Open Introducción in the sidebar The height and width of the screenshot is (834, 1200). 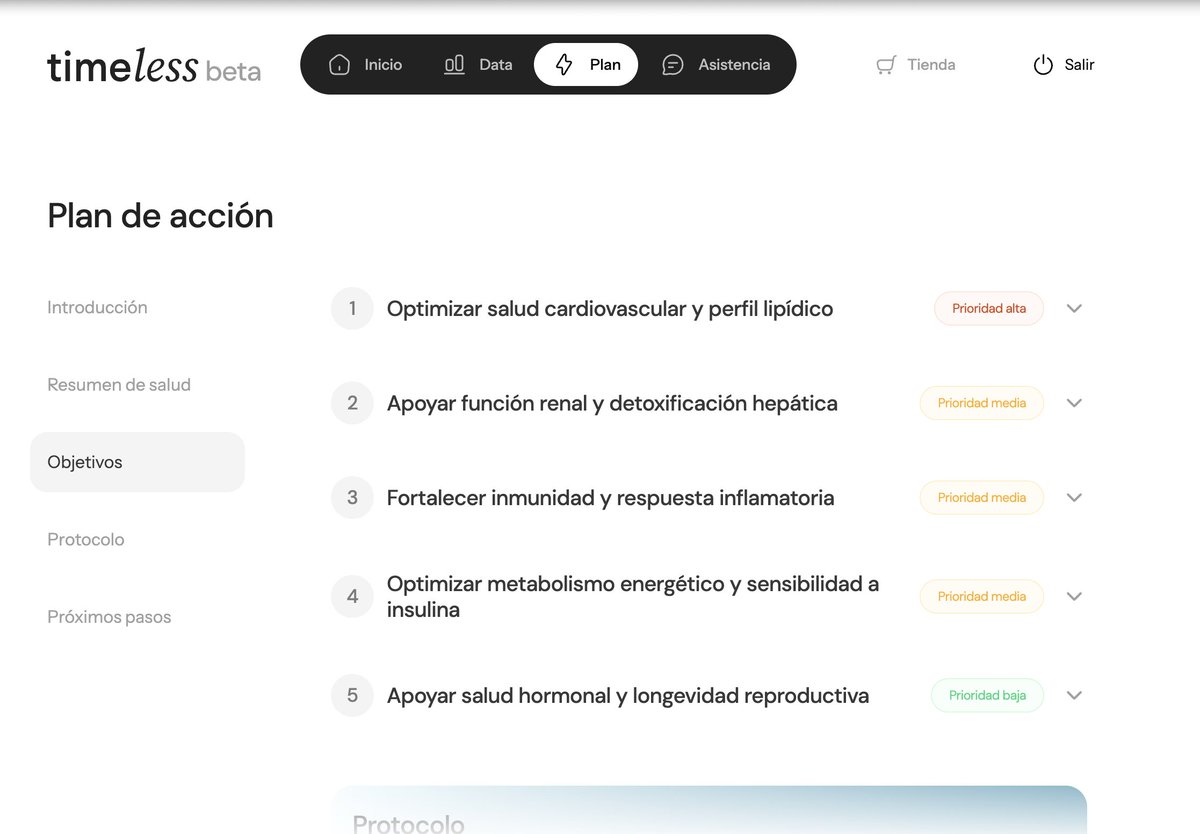click(x=97, y=308)
